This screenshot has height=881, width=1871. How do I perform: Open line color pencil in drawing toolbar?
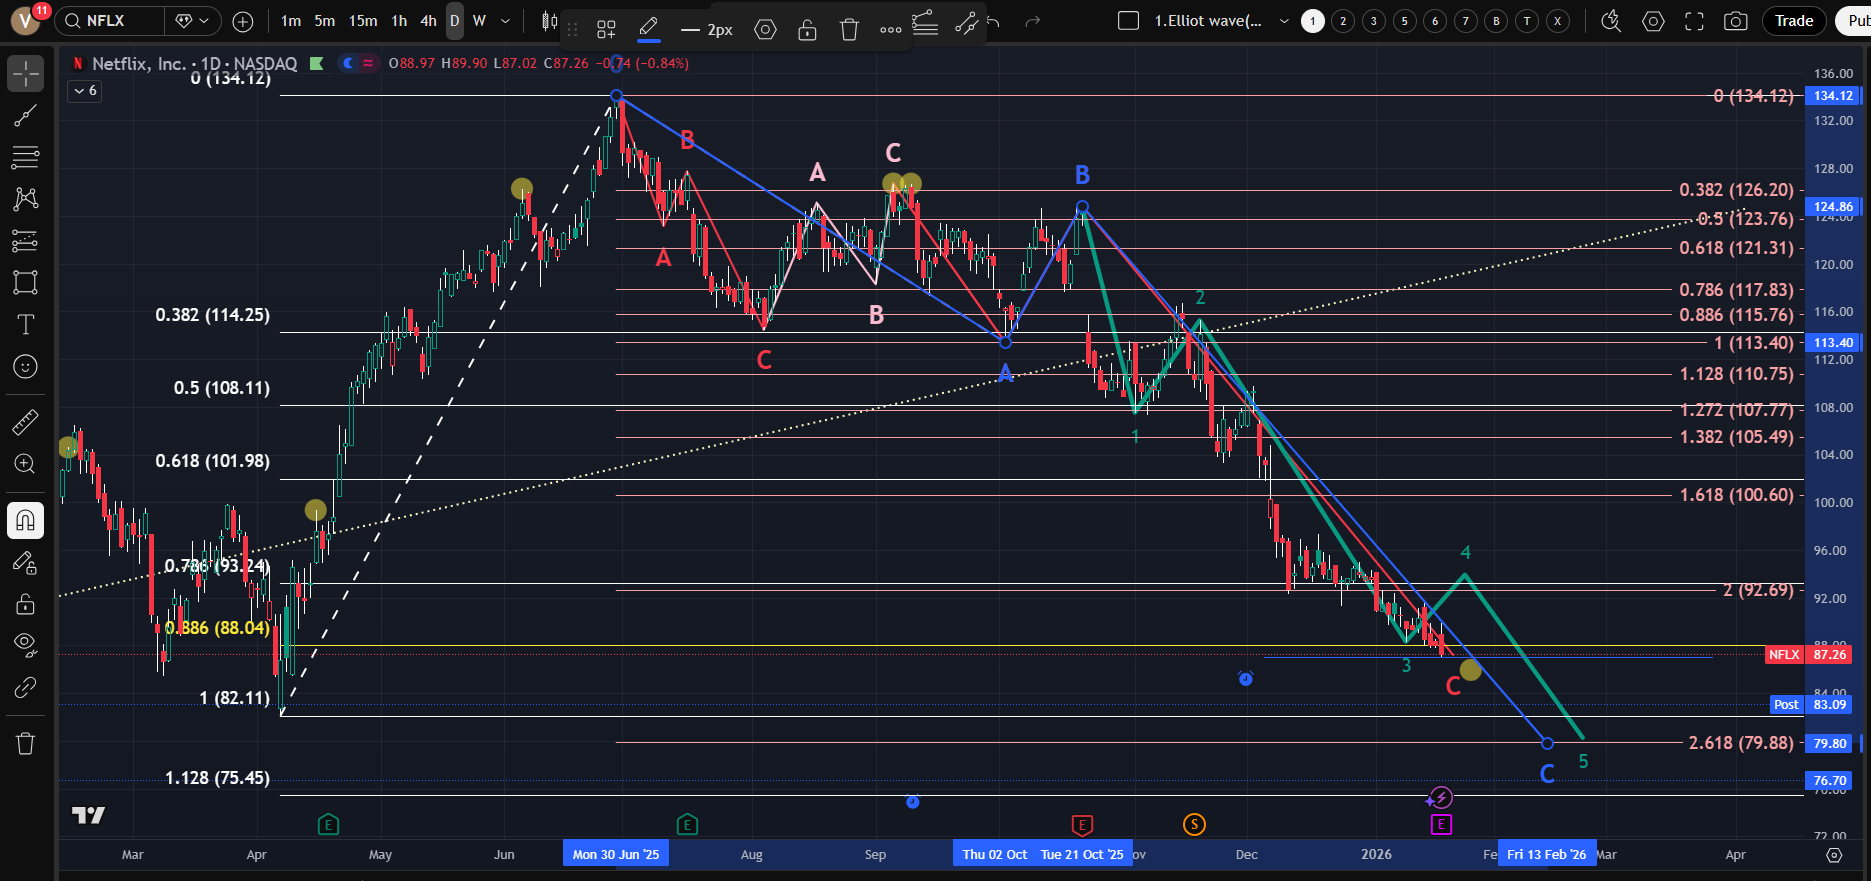(648, 29)
